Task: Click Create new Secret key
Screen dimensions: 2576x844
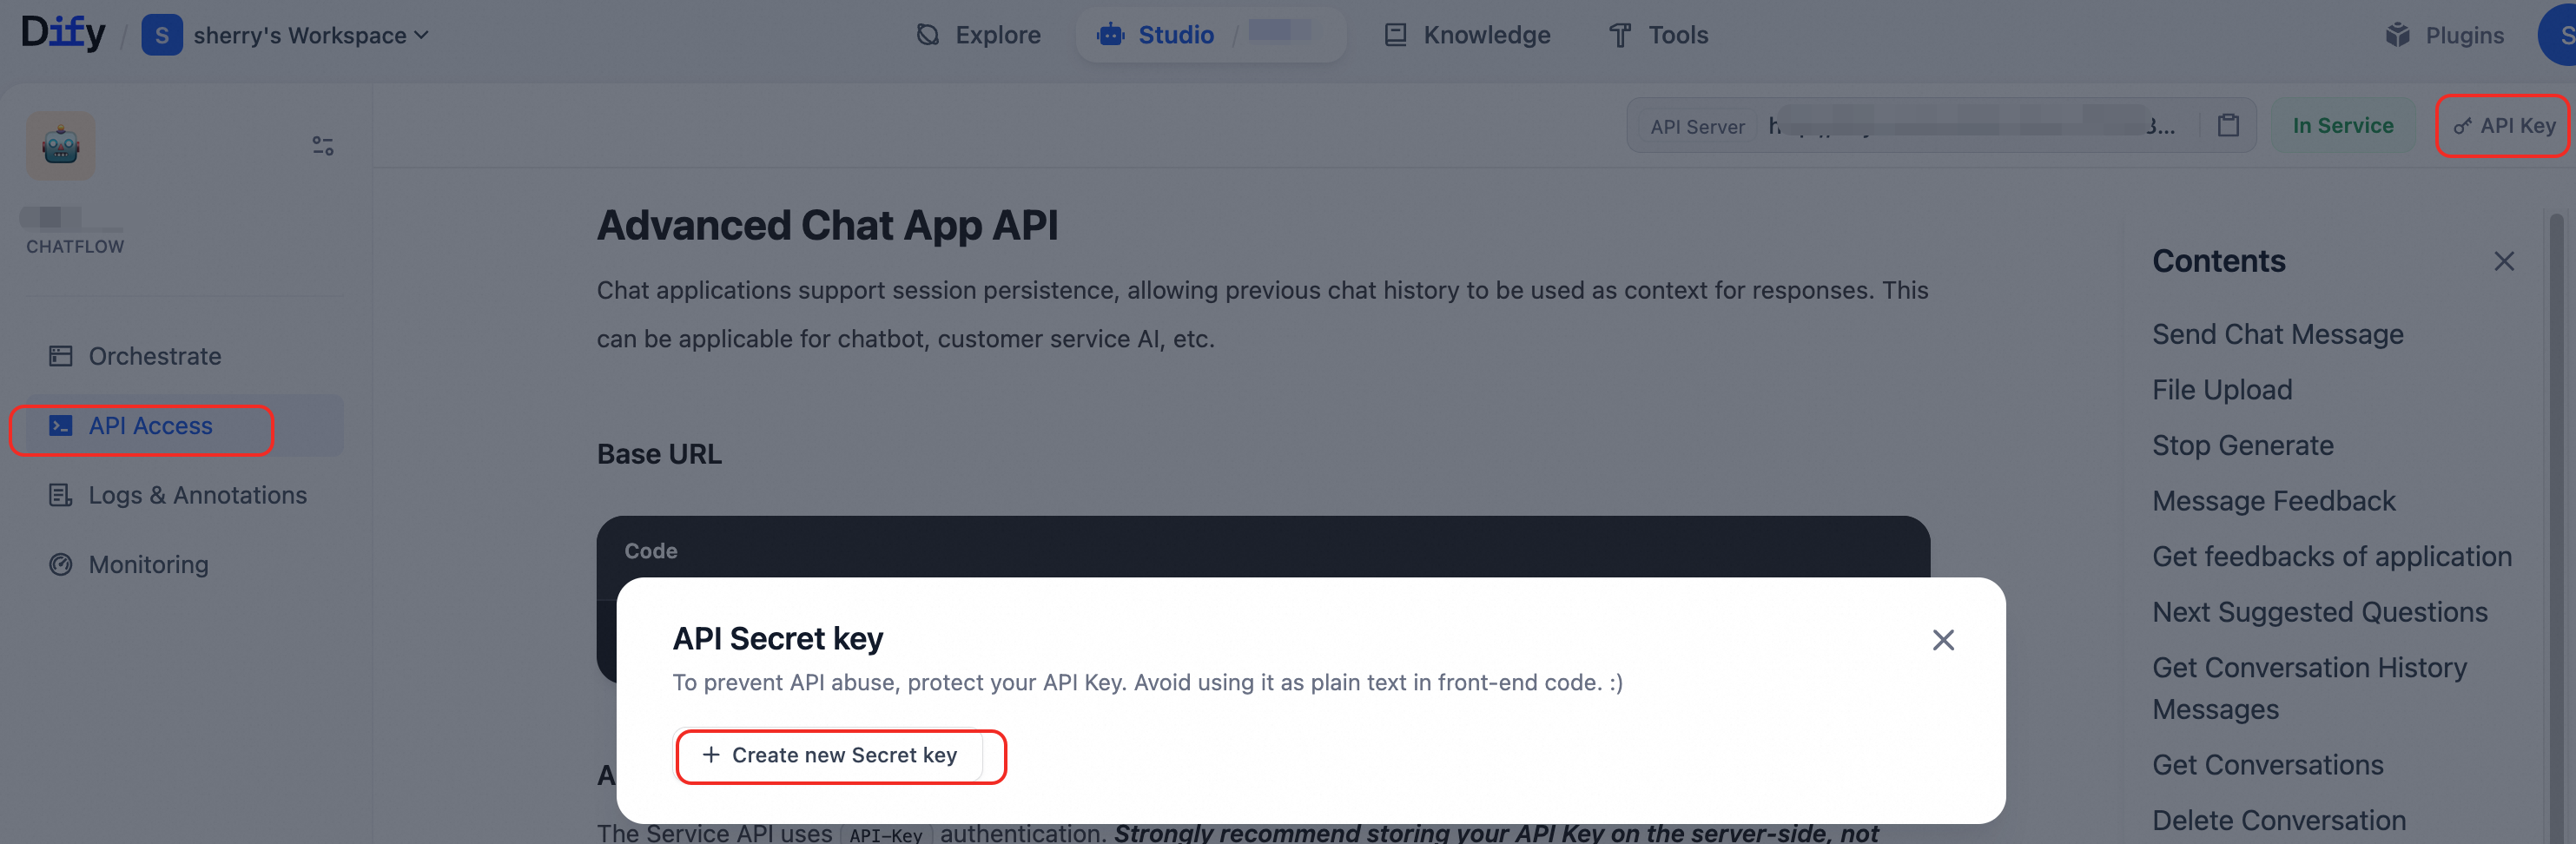Action: 830,755
